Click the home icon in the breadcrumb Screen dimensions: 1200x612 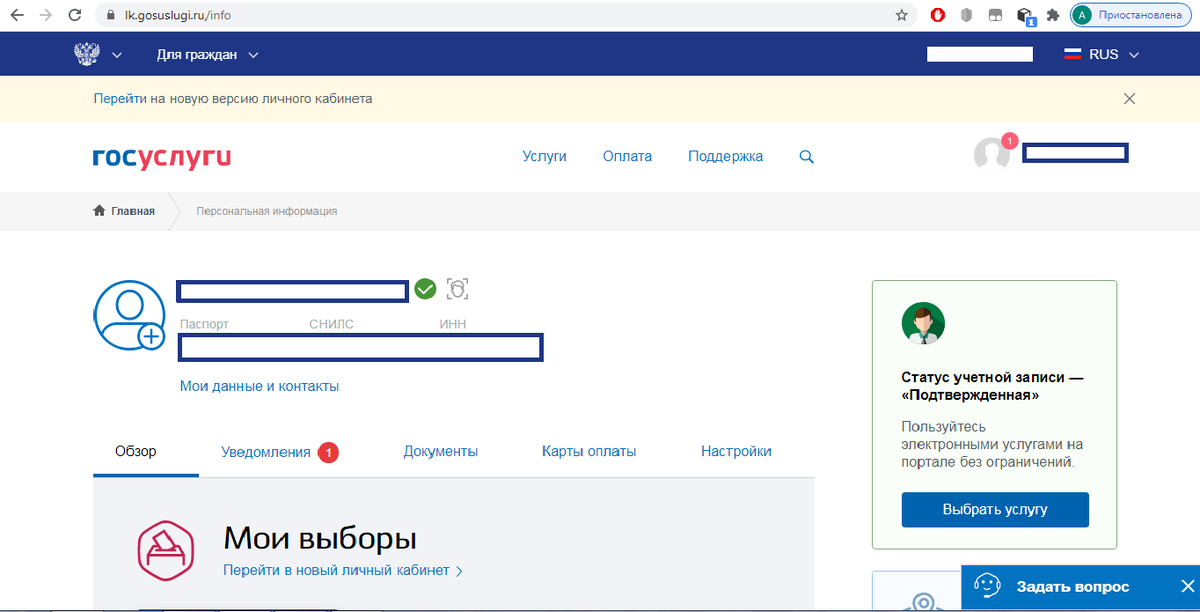pos(99,210)
